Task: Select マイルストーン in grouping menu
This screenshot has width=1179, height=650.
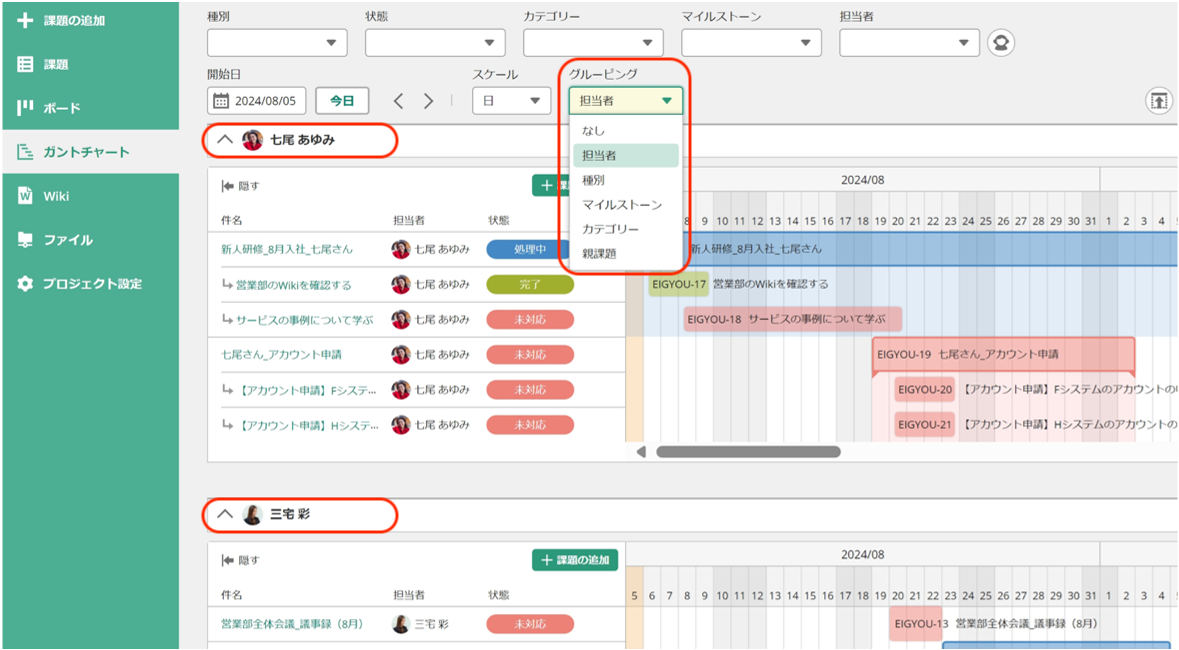Action: [622, 205]
